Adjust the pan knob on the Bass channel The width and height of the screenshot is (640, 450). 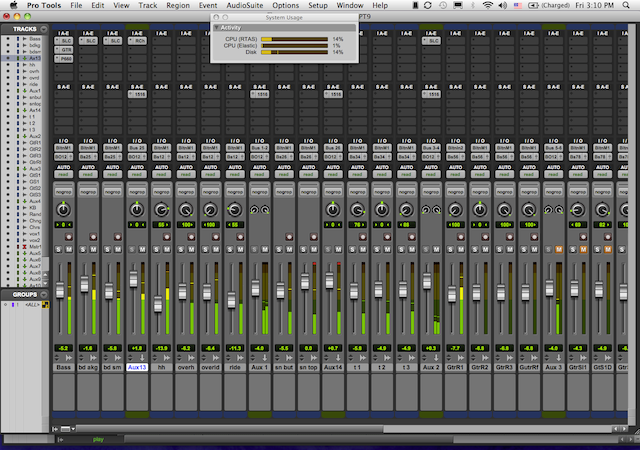point(63,209)
